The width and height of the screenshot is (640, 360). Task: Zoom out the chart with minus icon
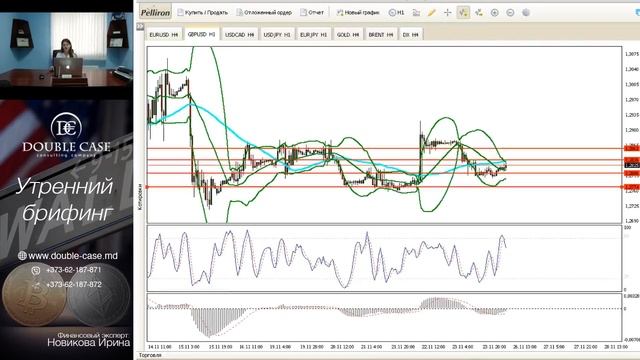510,13
